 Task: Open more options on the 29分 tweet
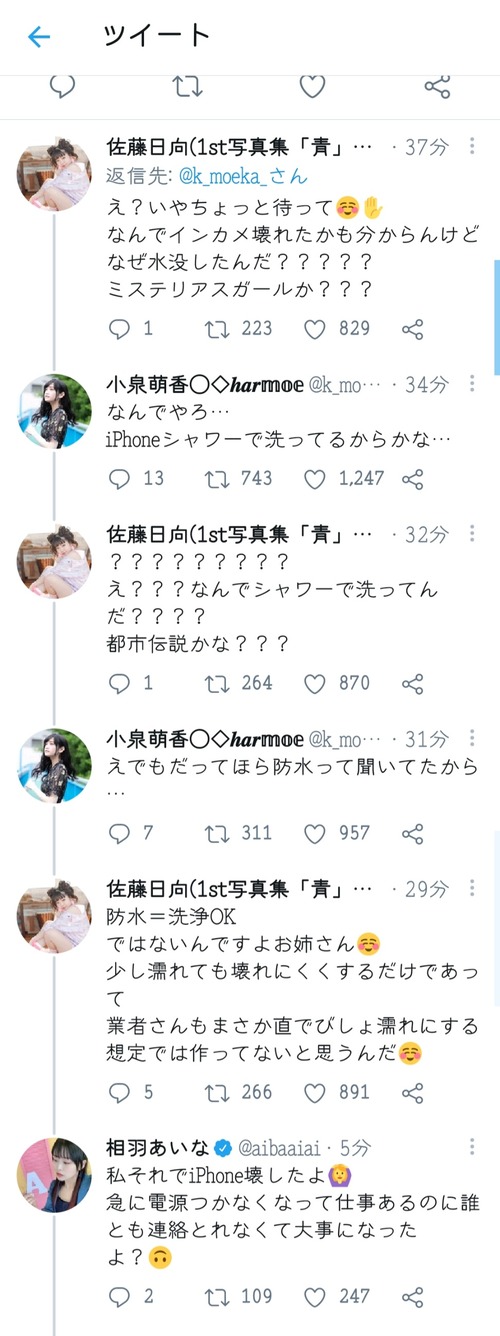click(473, 886)
